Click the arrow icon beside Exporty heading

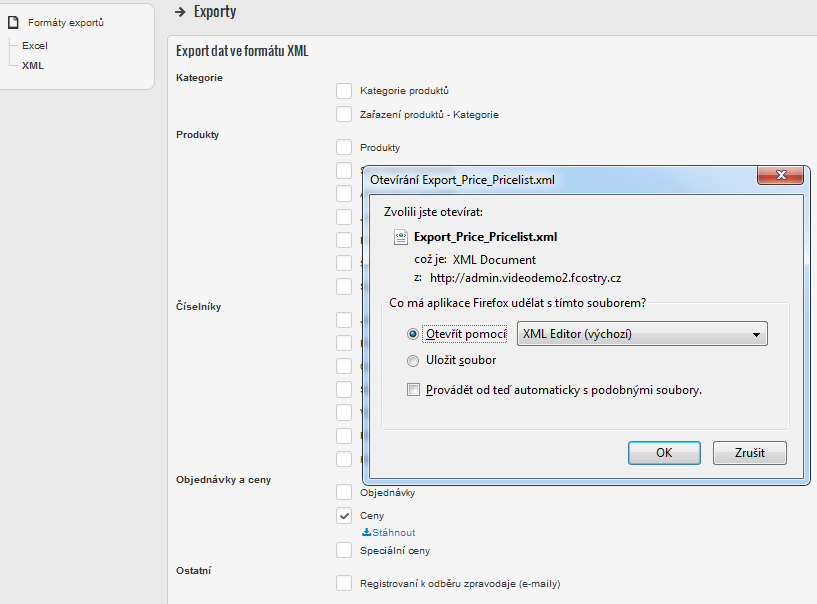click(180, 12)
